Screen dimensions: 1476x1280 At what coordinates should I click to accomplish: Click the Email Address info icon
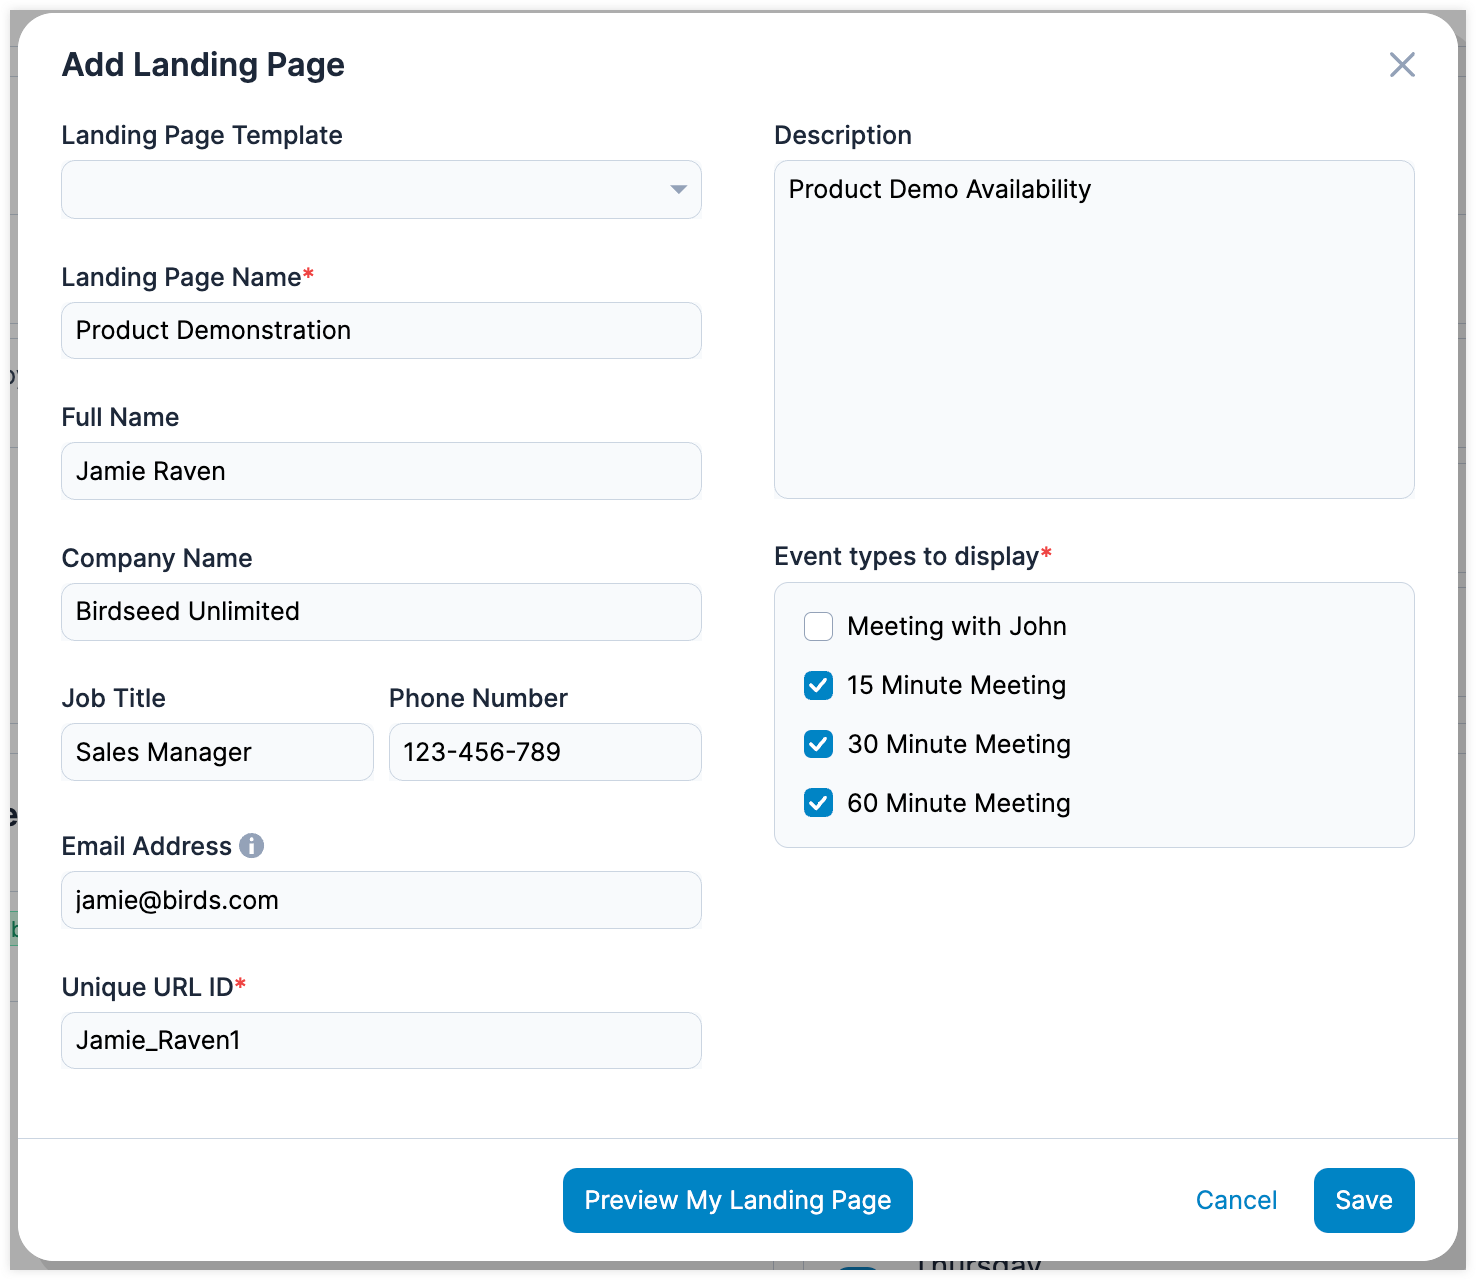click(252, 846)
